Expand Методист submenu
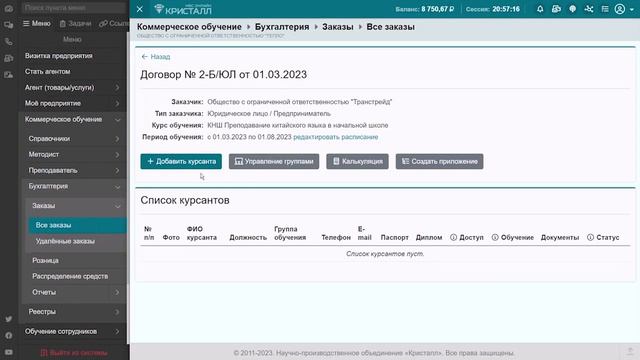This screenshot has height=360, width=640. tap(75, 155)
